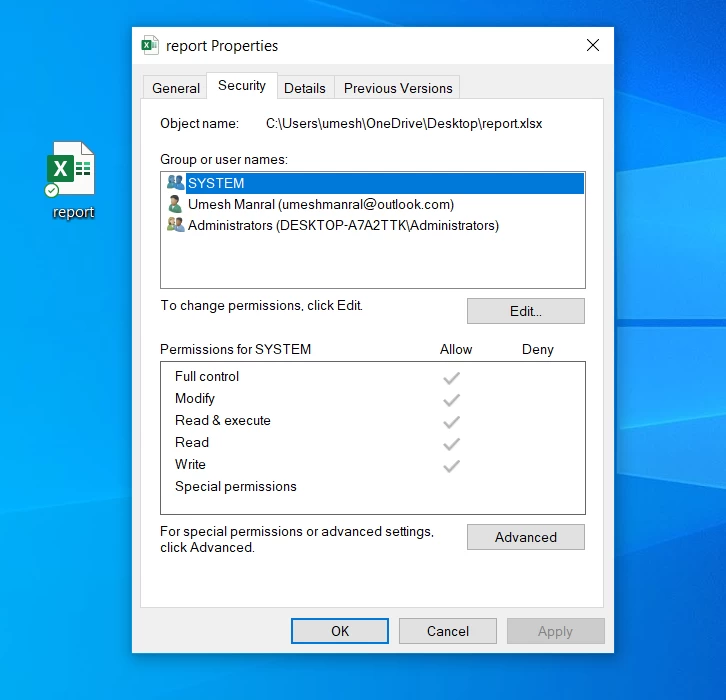726x700 pixels.
Task: Click the SYSTEM group icon in the names list
Action: coord(175,182)
